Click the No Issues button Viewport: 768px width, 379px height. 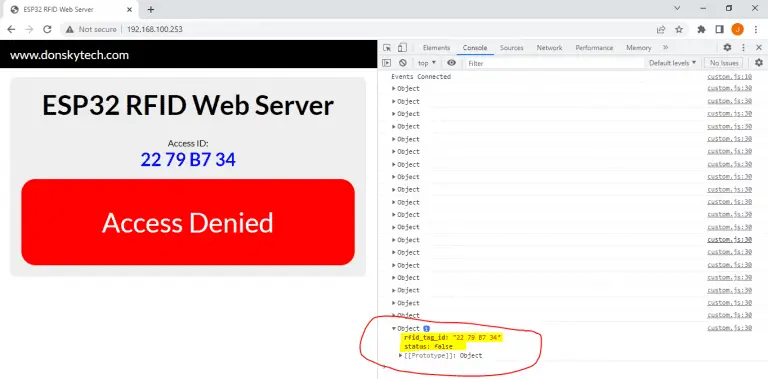tap(723, 63)
